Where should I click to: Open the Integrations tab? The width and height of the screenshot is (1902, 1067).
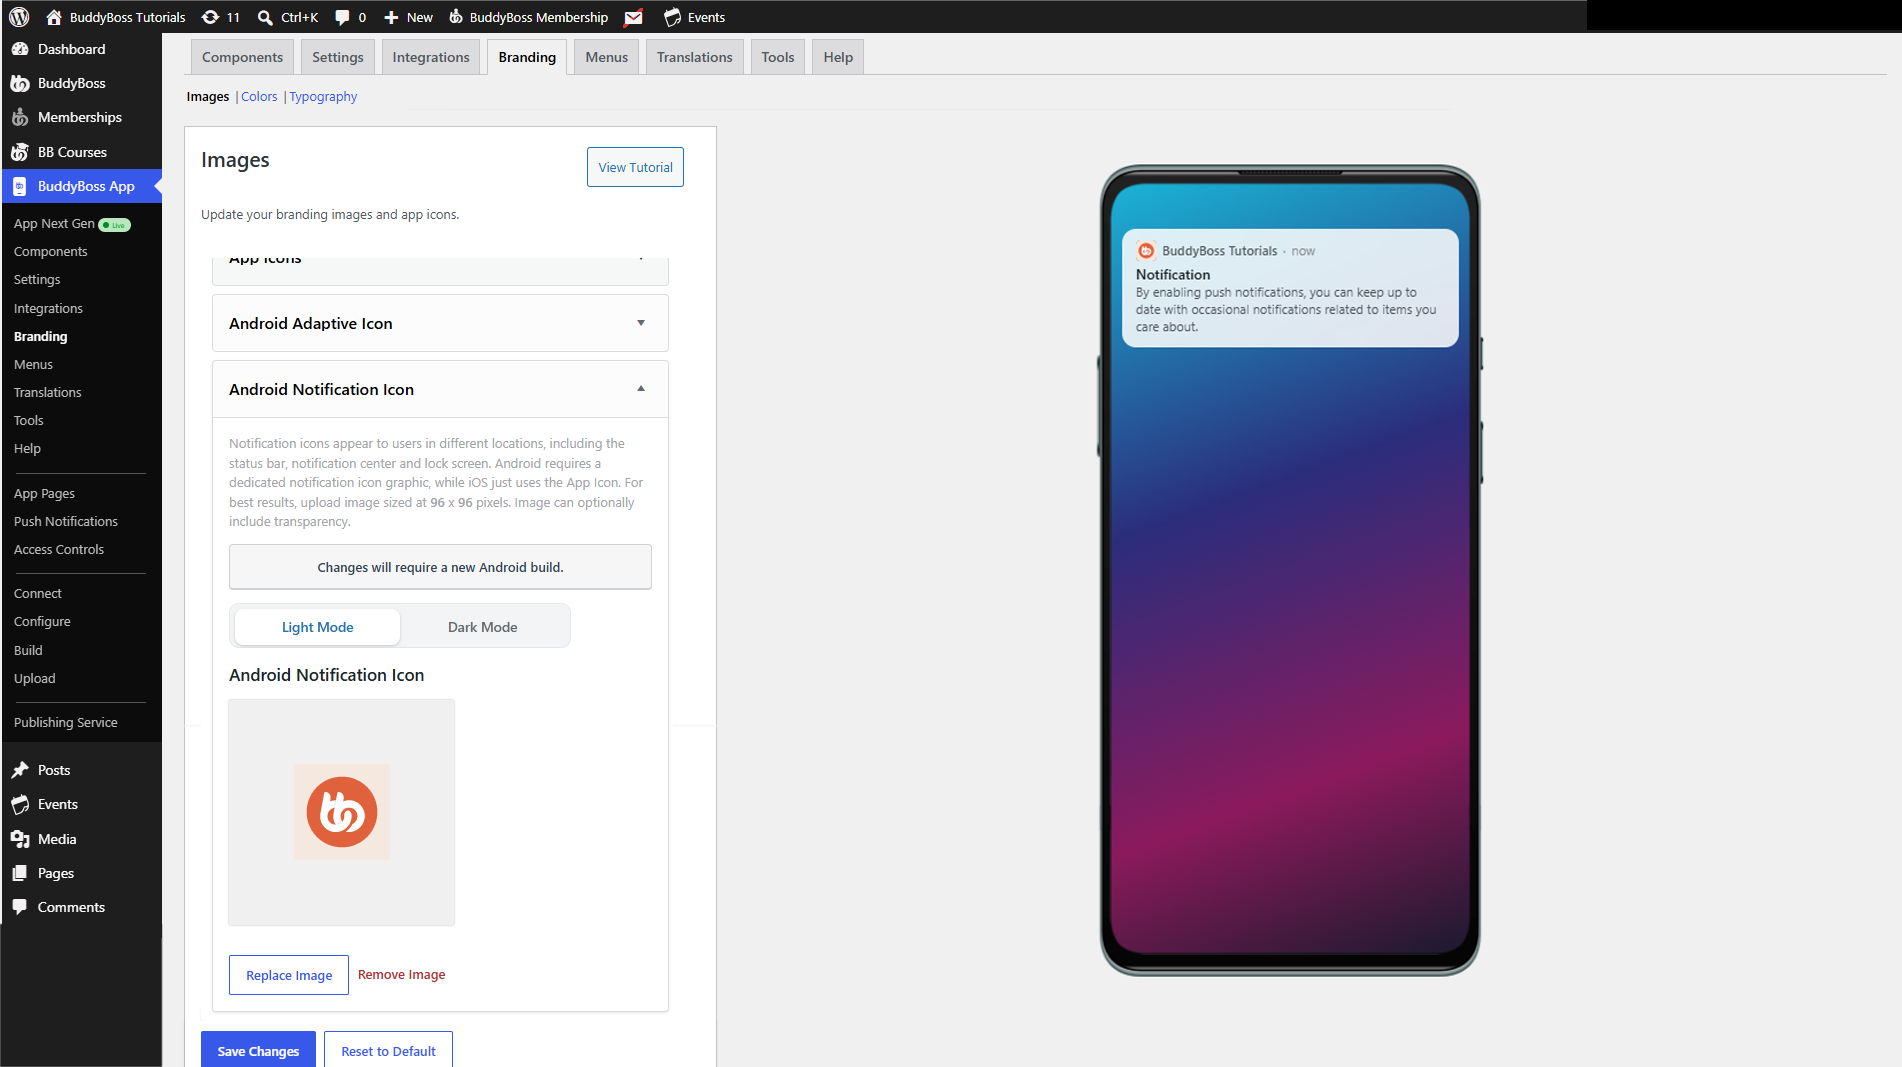[x=431, y=57]
